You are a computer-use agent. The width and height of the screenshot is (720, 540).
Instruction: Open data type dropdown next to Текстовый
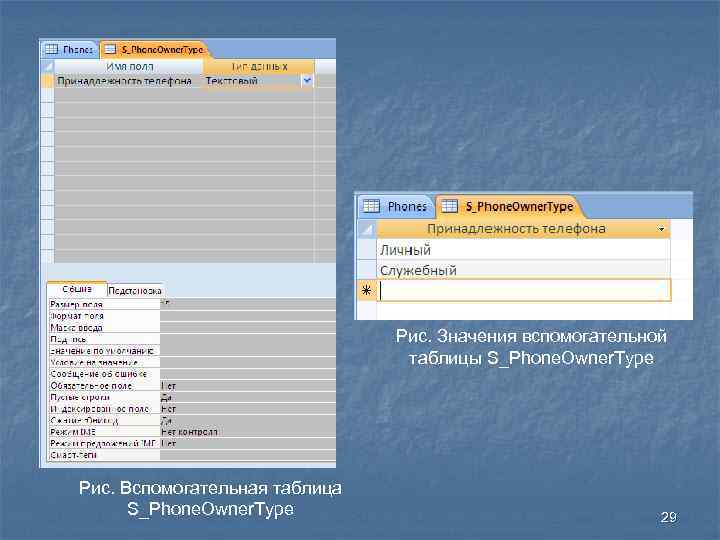[x=307, y=81]
